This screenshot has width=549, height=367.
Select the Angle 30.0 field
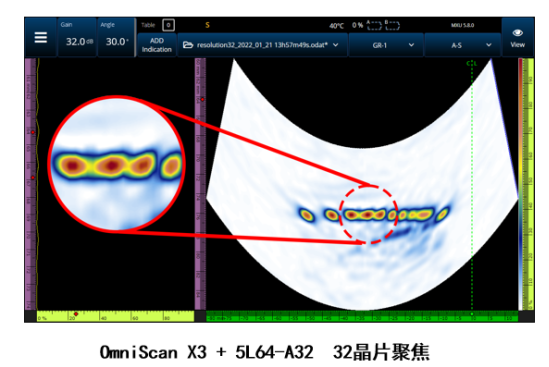click(116, 37)
